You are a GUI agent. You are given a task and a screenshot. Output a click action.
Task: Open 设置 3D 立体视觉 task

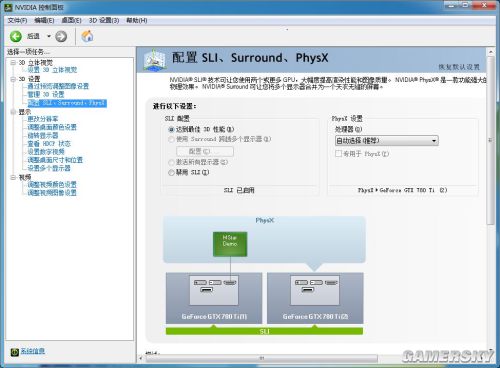pyautogui.click(x=52, y=70)
